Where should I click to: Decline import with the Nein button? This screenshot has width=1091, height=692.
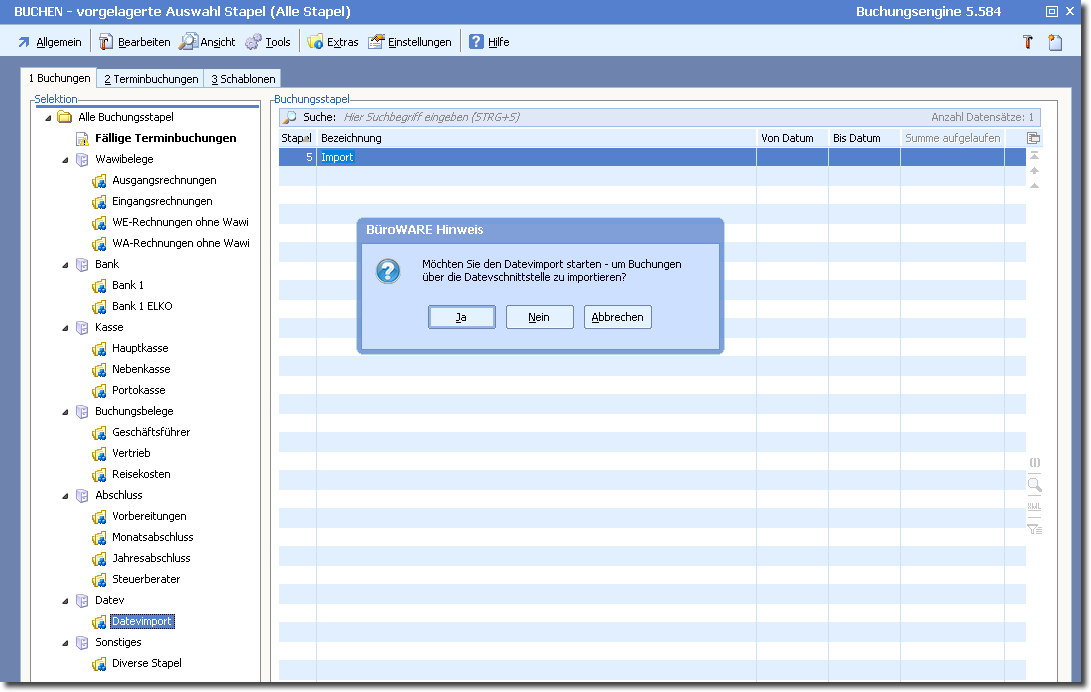(539, 317)
